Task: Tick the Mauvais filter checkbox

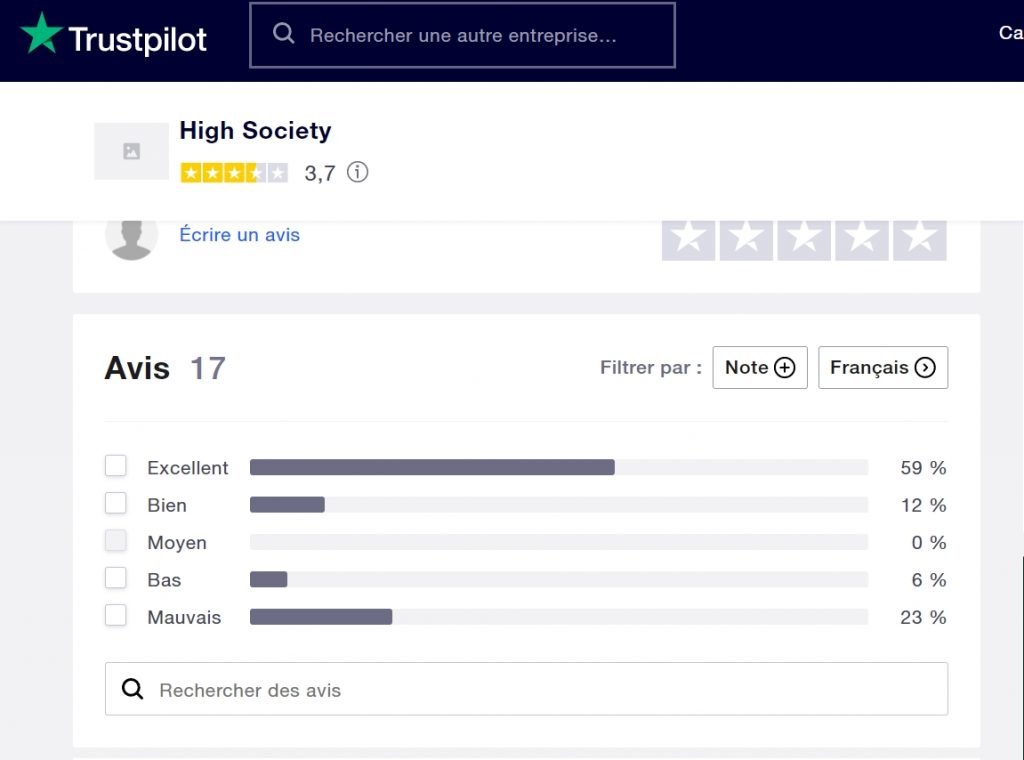Action: (116, 616)
